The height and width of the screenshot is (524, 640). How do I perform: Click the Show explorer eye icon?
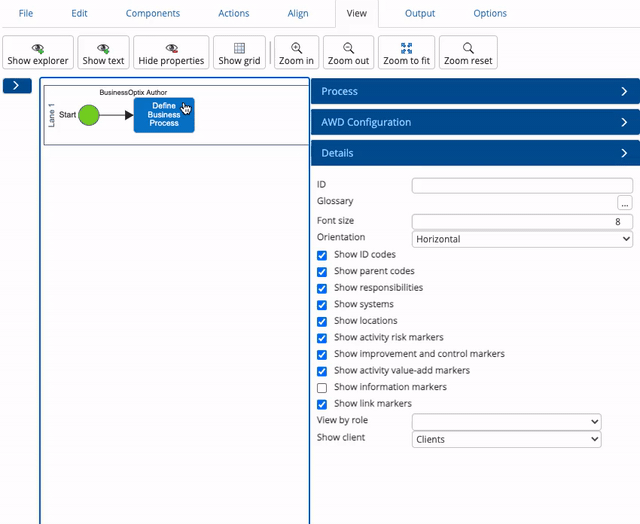(38, 47)
